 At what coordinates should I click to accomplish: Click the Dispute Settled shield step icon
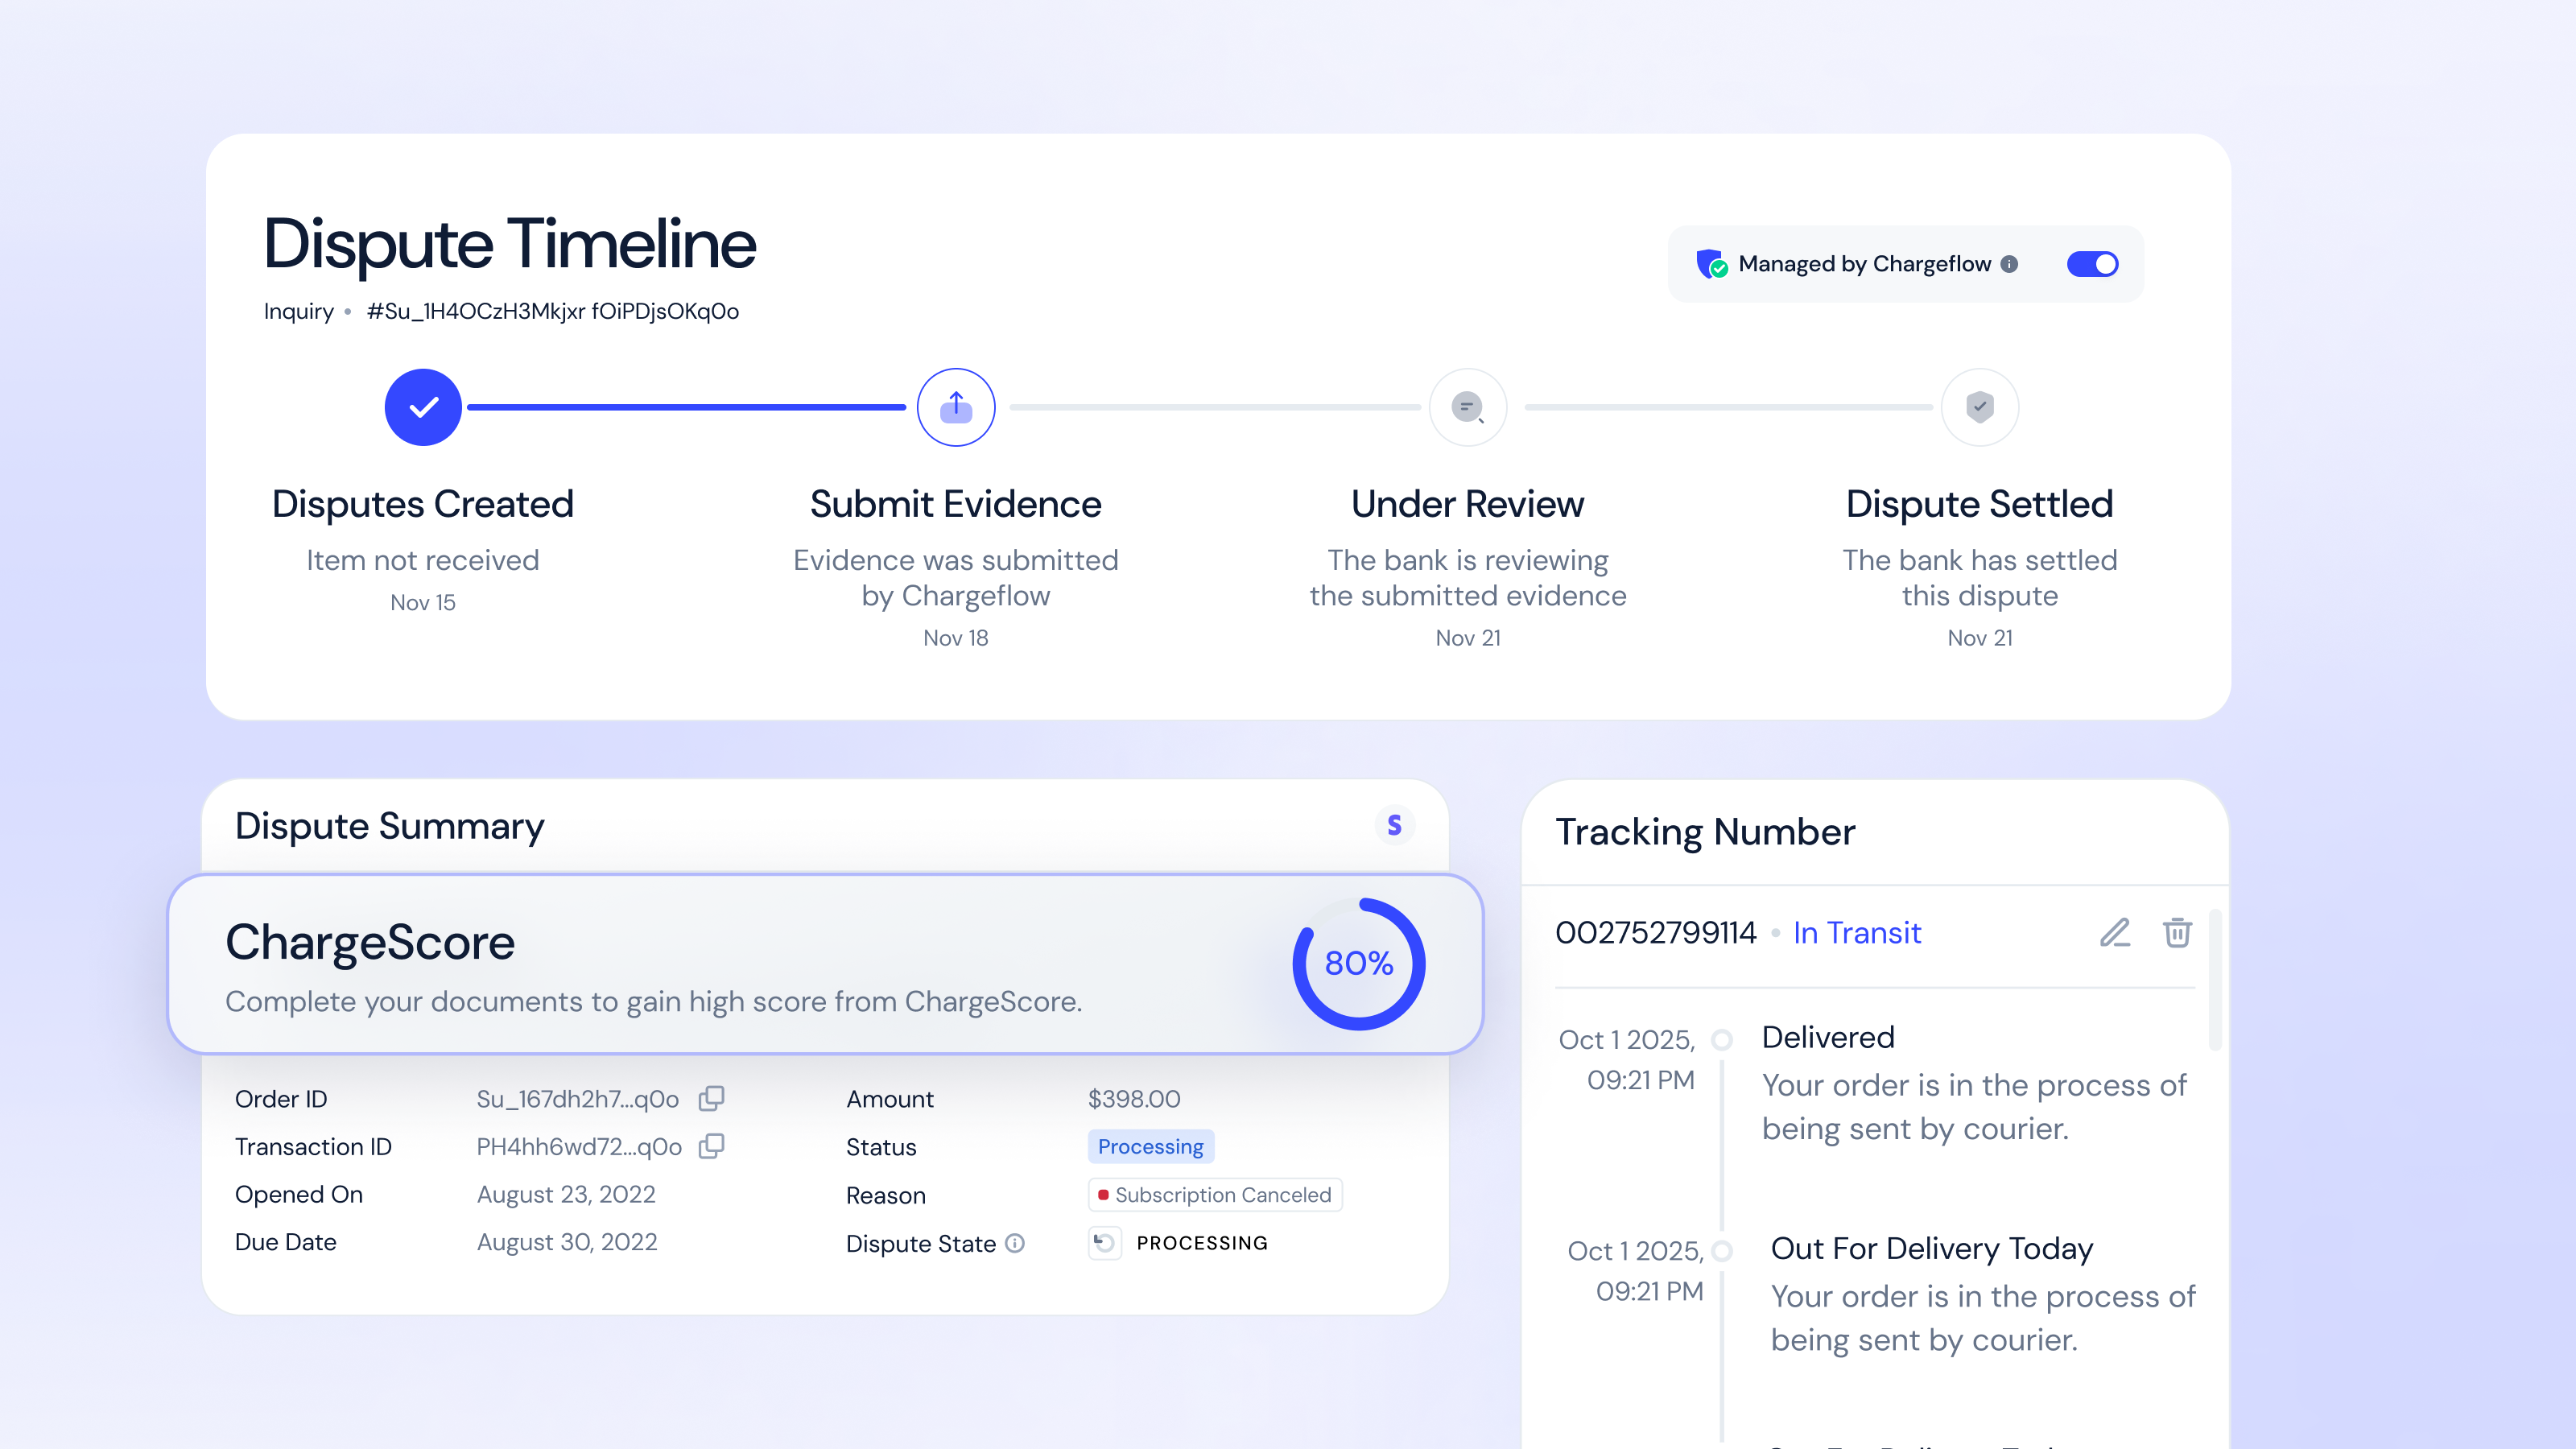[x=1979, y=407]
